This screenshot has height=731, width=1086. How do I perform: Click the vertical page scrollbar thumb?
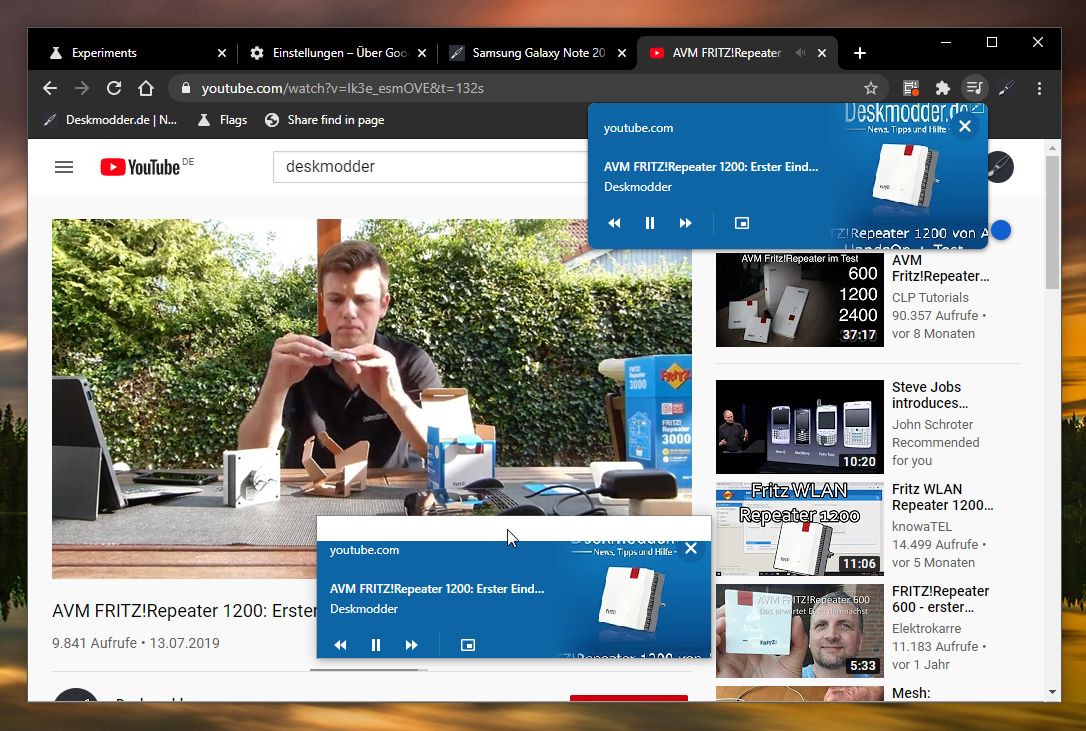pos(1052,222)
